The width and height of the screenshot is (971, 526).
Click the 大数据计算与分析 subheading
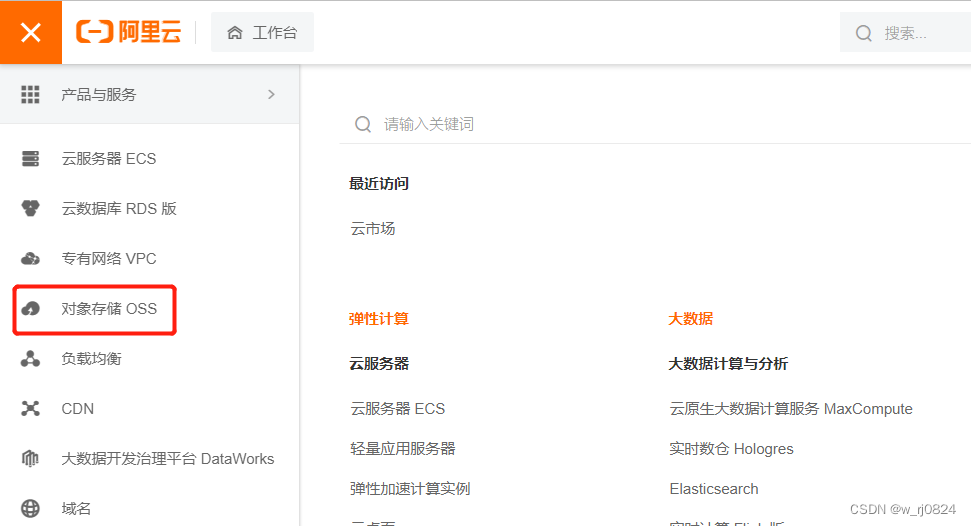(x=728, y=364)
